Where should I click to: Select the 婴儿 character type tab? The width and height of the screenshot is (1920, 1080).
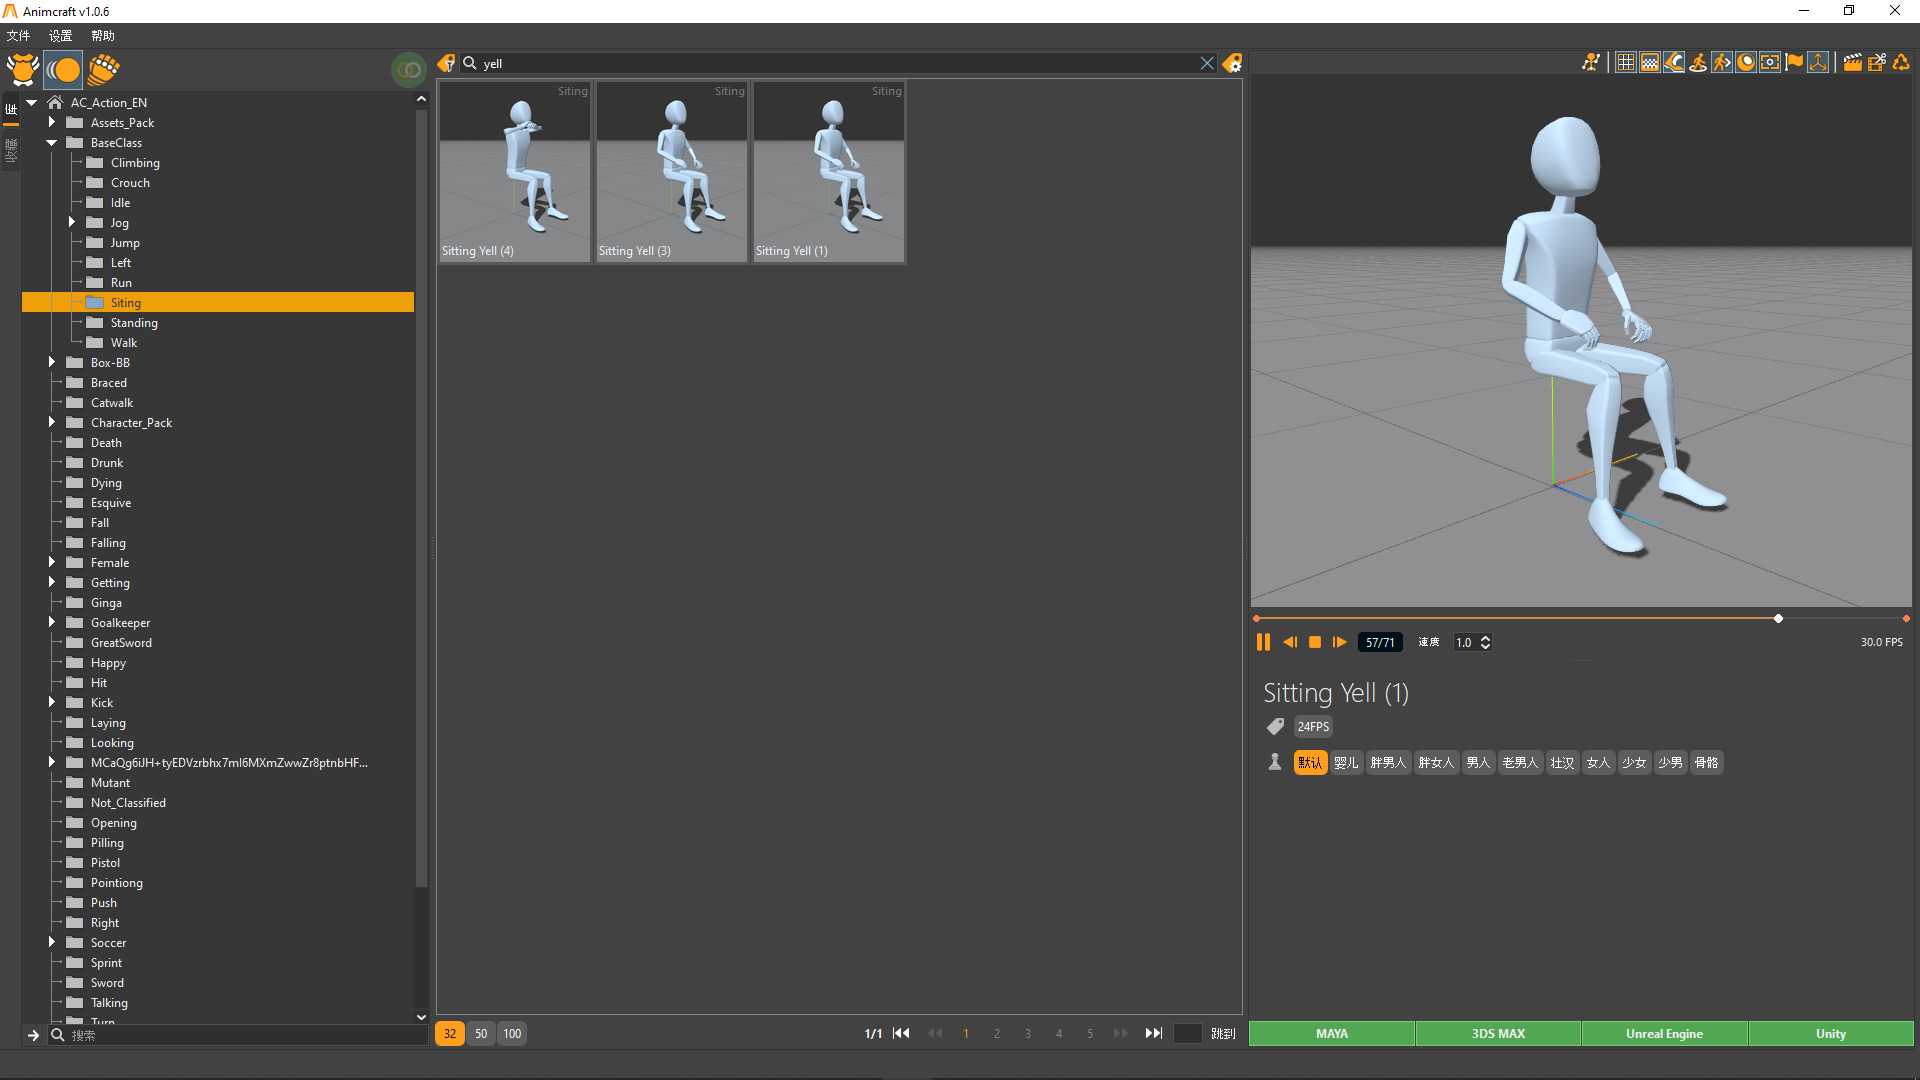point(1346,763)
